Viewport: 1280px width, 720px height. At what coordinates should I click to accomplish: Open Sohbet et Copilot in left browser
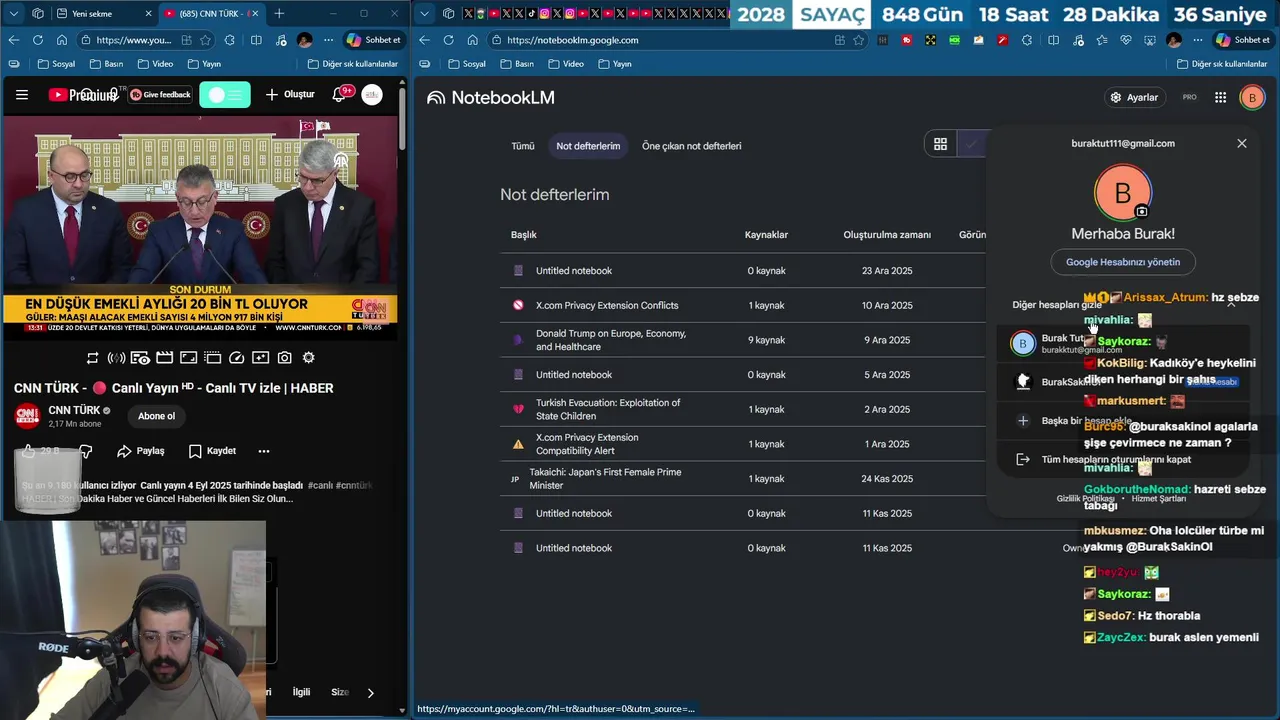pyautogui.click(x=374, y=40)
